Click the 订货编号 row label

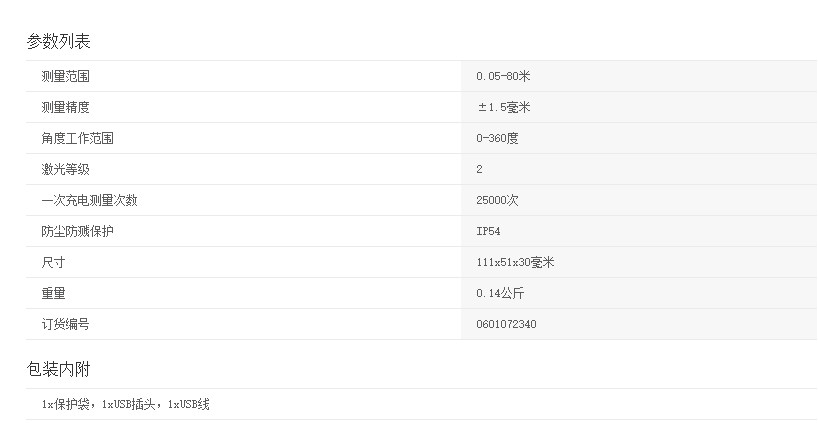pyautogui.click(x=65, y=324)
